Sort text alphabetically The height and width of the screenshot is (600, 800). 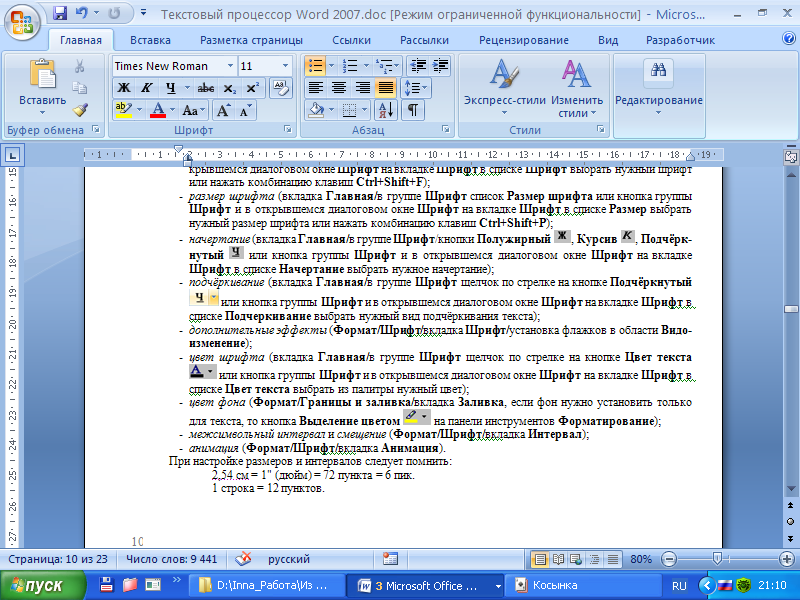coord(386,110)
